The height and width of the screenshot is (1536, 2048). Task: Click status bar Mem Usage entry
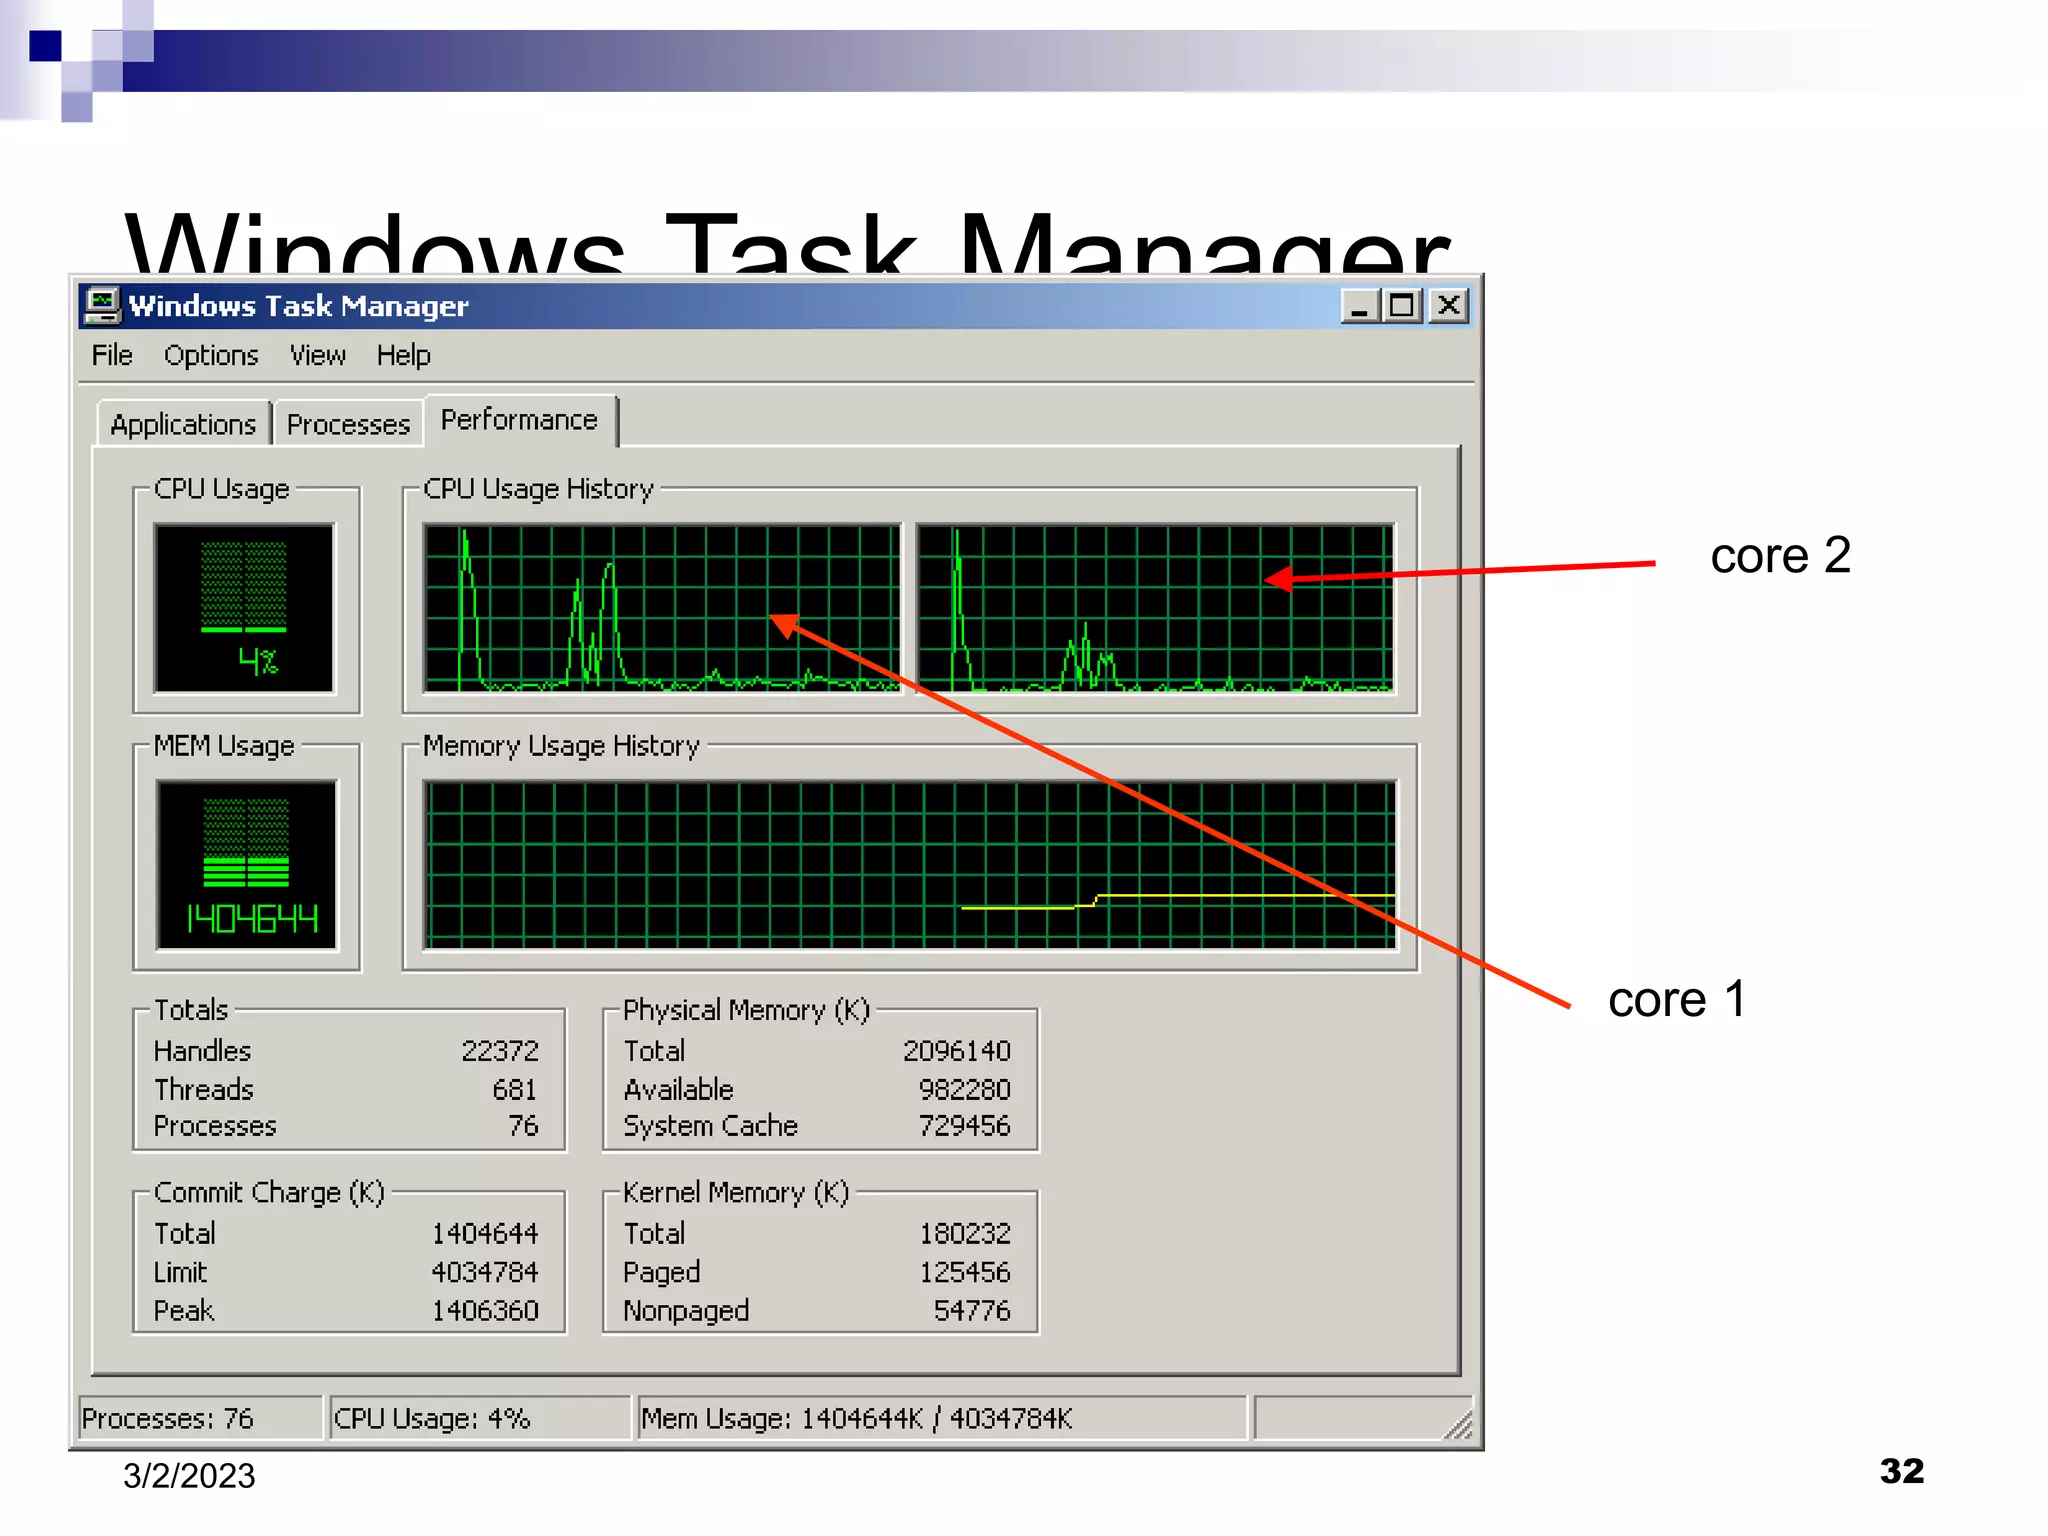tap(942, 1418)
